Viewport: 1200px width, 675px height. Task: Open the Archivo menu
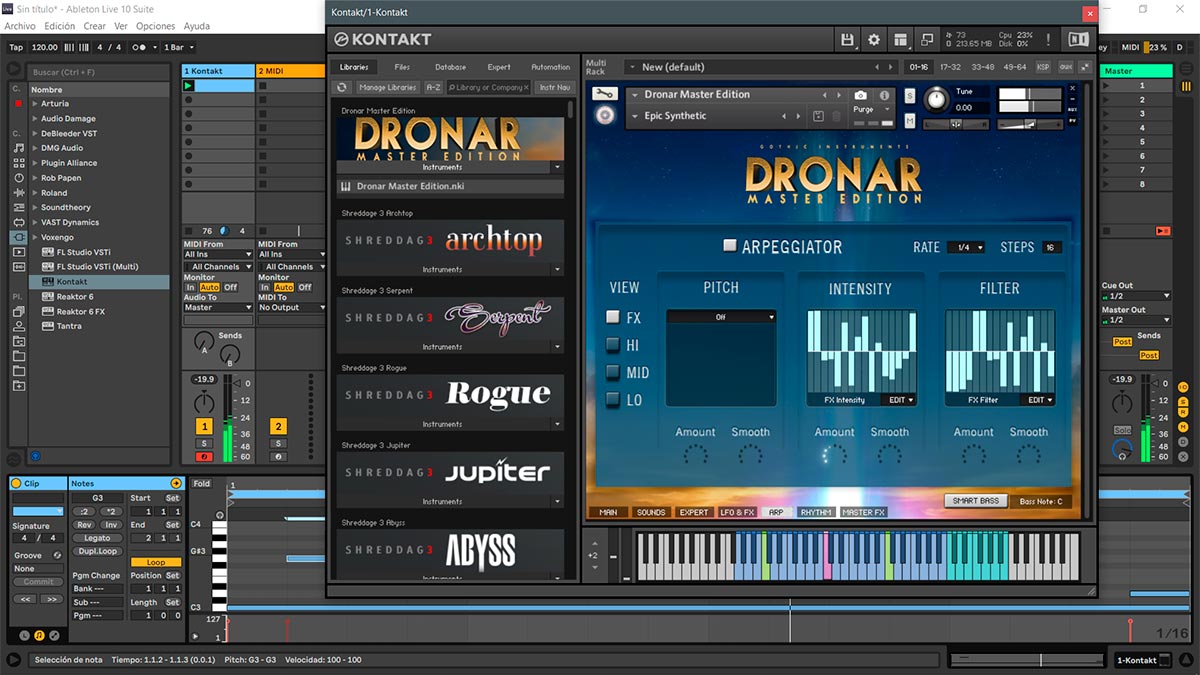(x=20, y=26)
